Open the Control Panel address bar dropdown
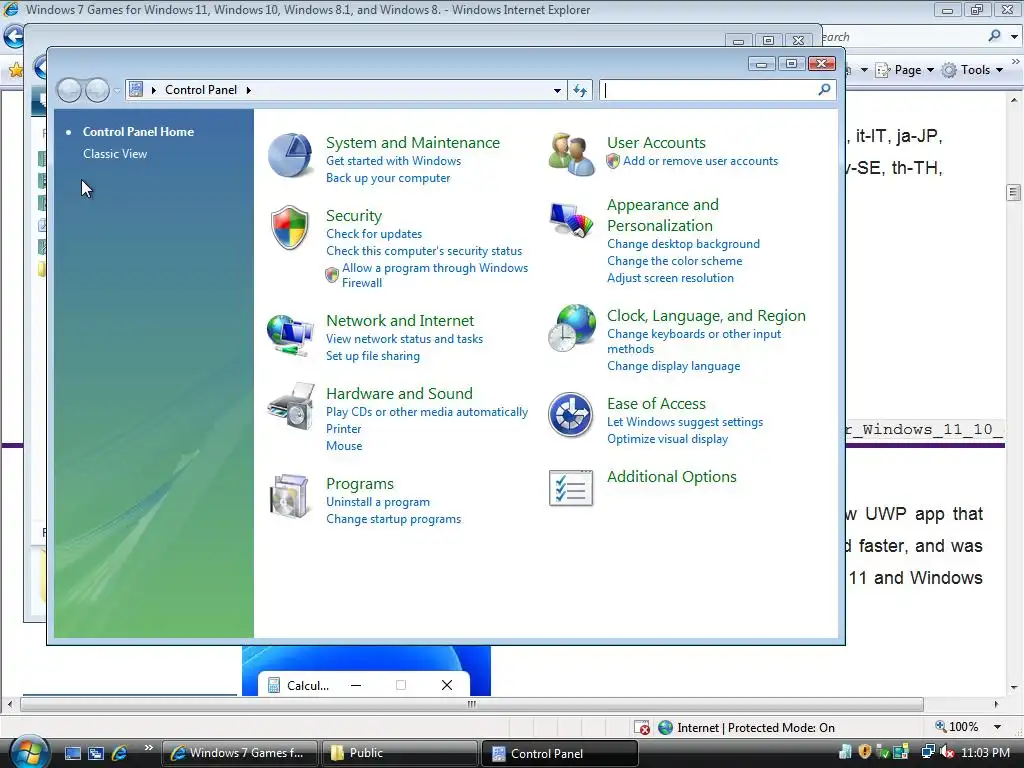This screenshot has width=1024, height=768. click(x=557, y=90)
